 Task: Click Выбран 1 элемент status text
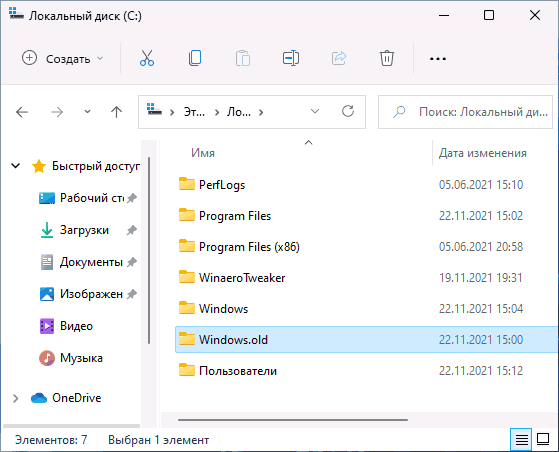[158, 440]
